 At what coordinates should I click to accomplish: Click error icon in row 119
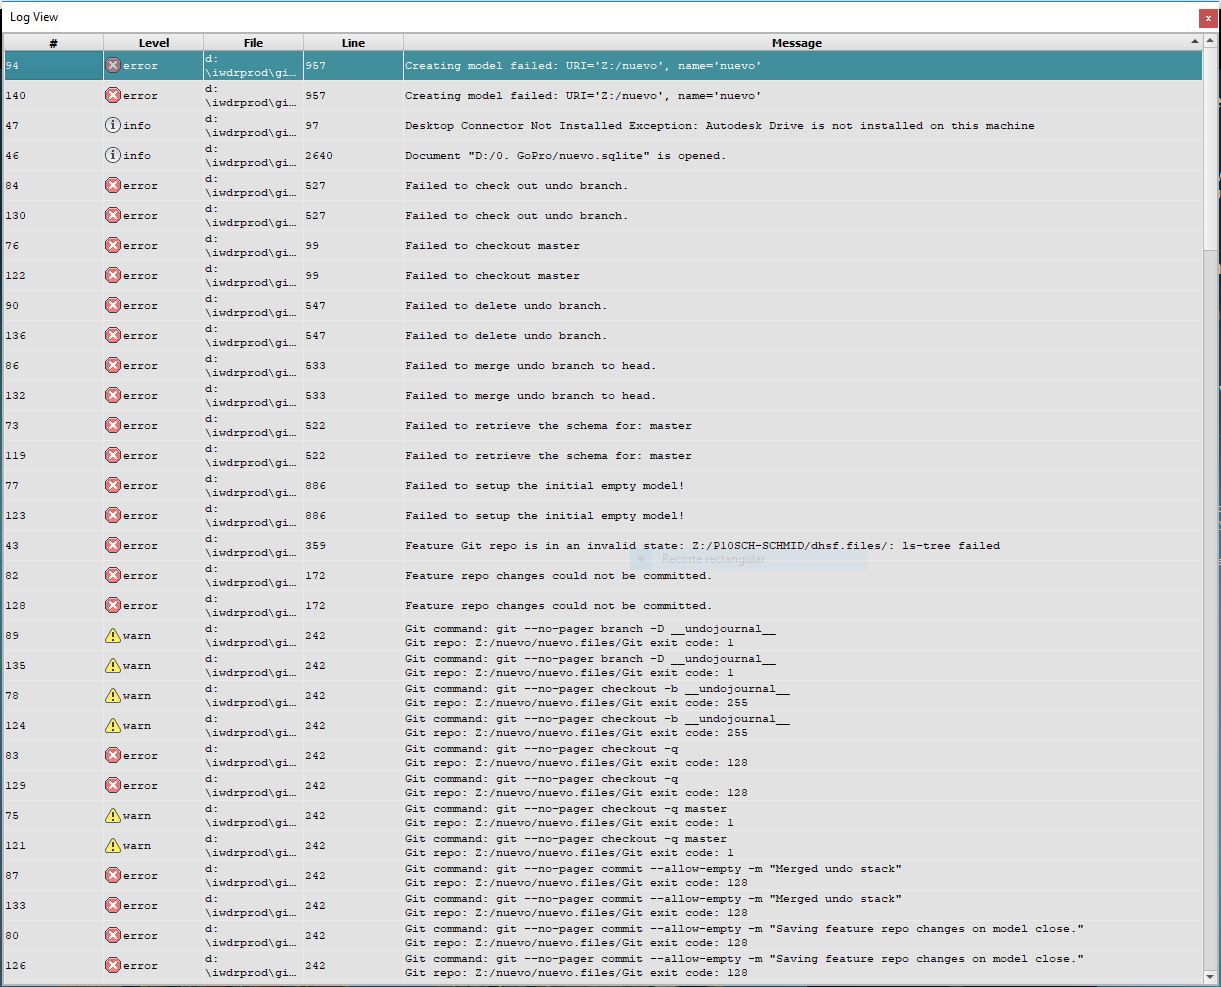click(113, 455)
